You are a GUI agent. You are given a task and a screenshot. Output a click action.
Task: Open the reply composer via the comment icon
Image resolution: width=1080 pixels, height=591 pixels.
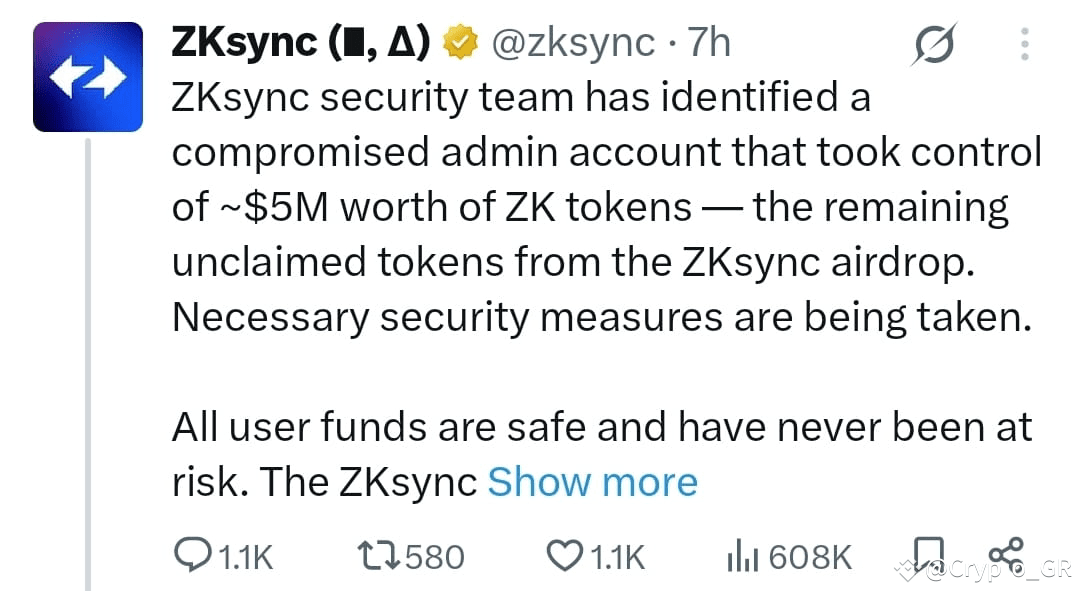click(194, 555)
